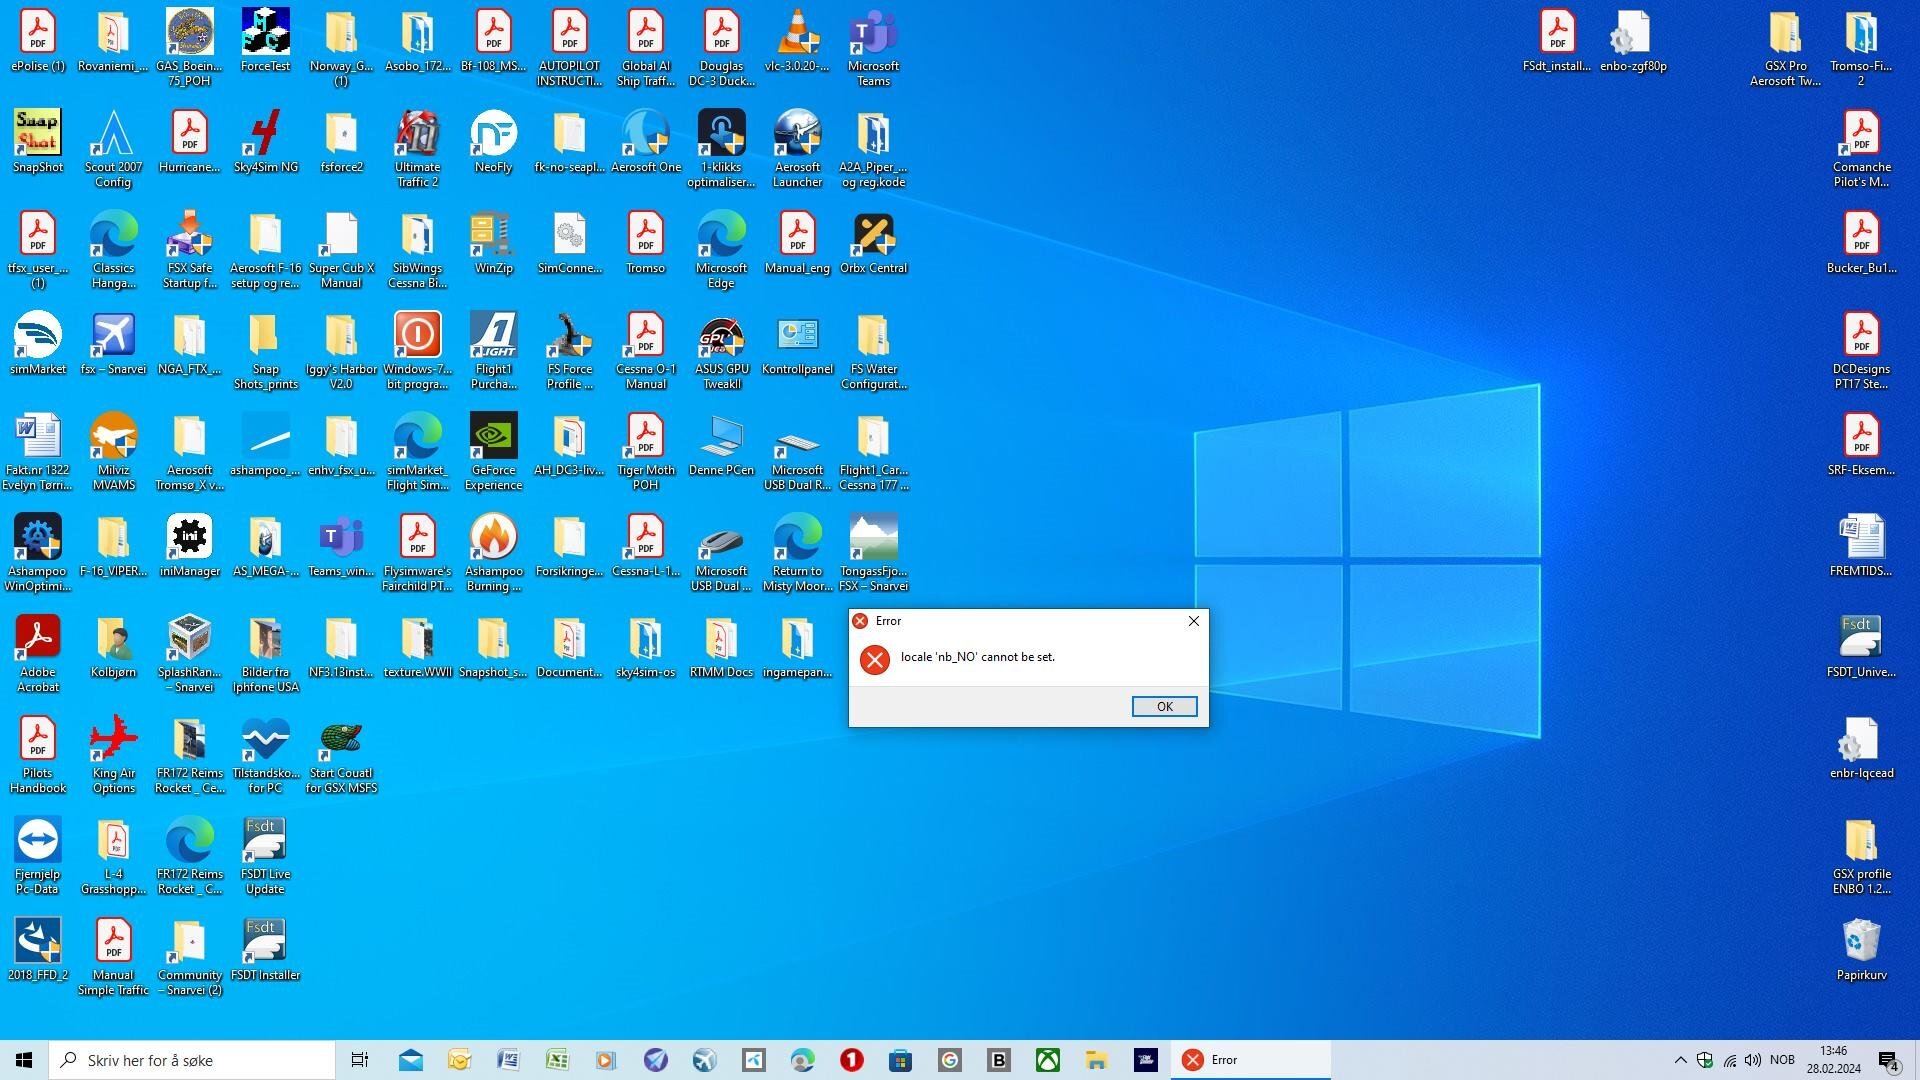Select the FS Force Profile icon

pos(569,351)
